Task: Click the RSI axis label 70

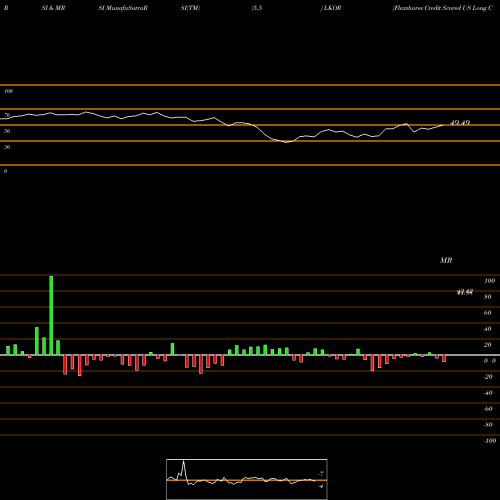Action: point(7,115)
